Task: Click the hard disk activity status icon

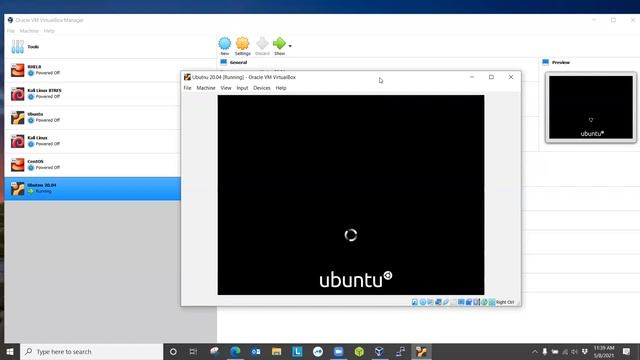Action: [415, 302]
